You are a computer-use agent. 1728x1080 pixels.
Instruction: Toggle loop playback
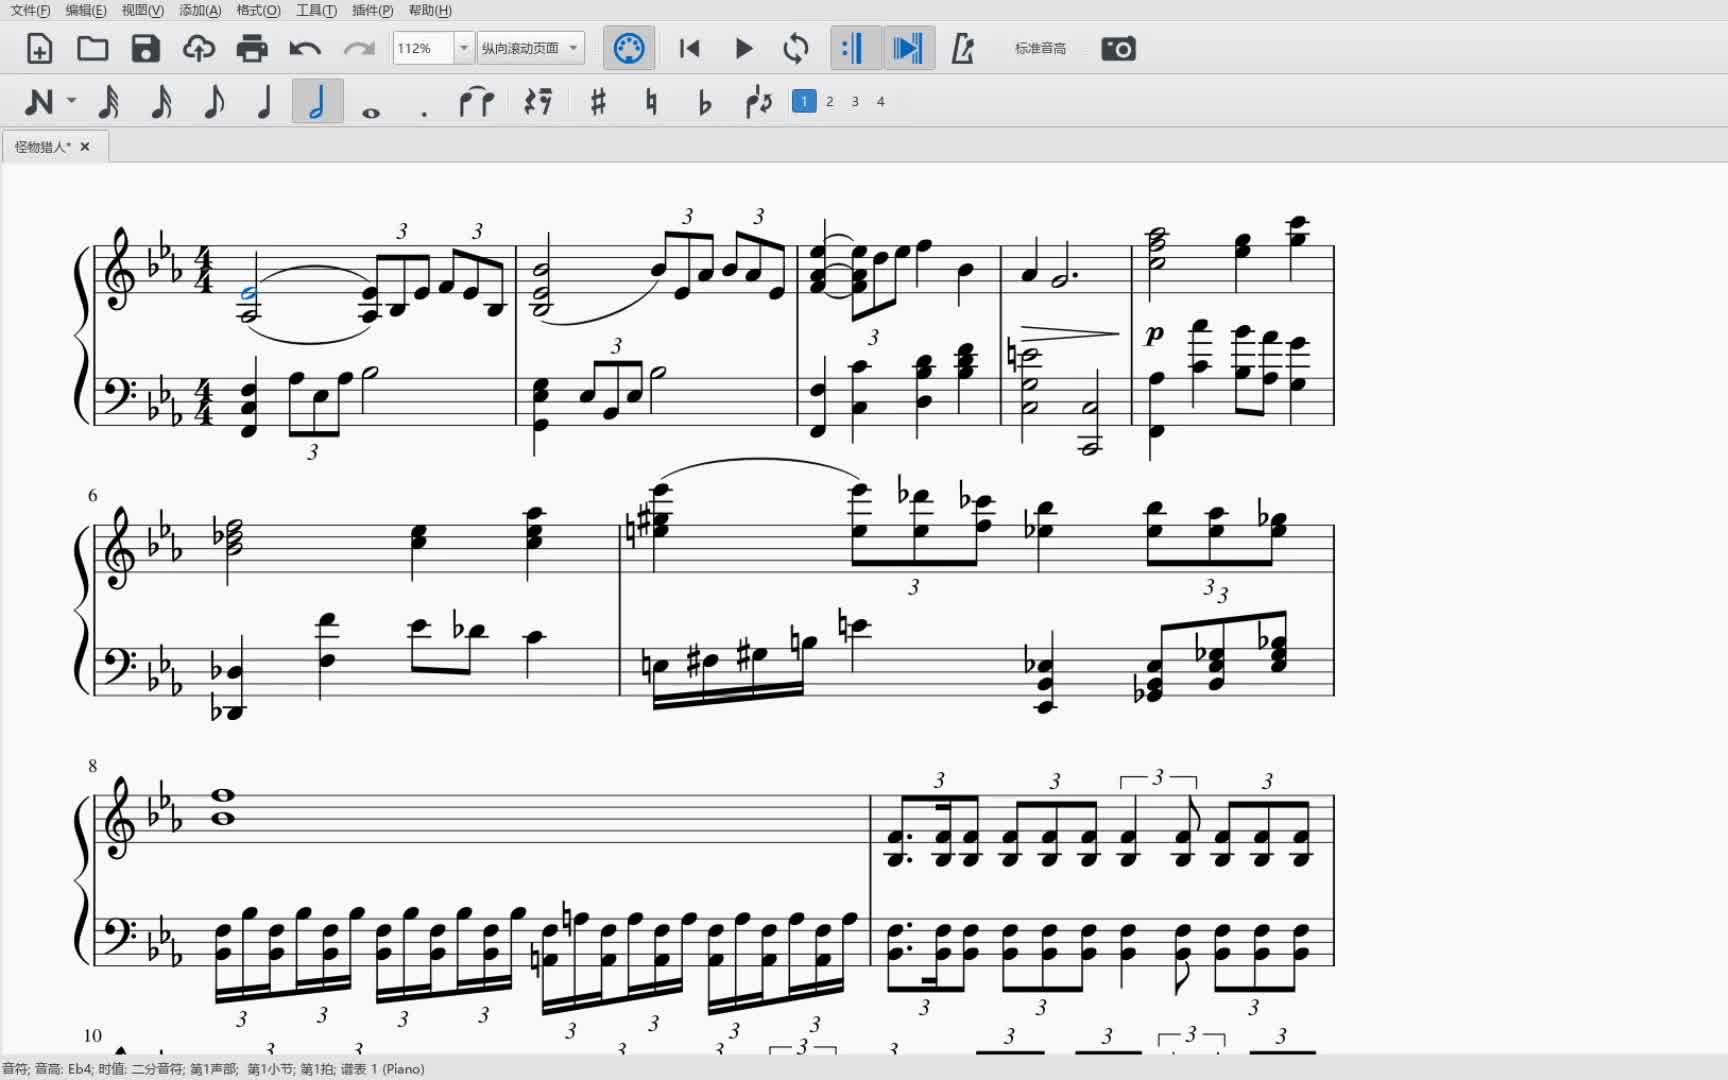(796, 48)
